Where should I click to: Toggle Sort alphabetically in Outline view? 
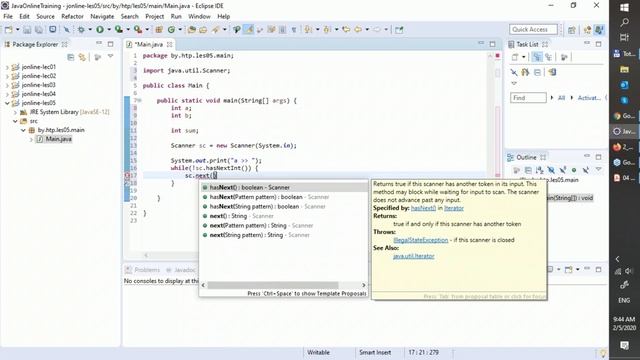coord(540,170)
